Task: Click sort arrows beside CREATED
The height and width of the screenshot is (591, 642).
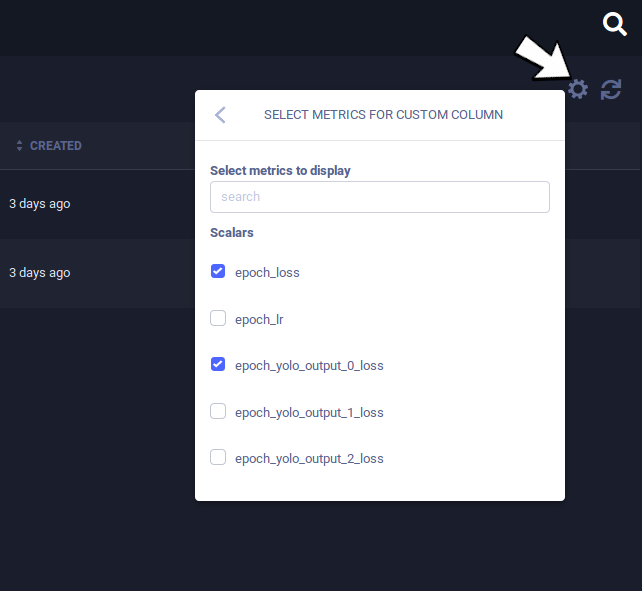Action: coord(19,146)
